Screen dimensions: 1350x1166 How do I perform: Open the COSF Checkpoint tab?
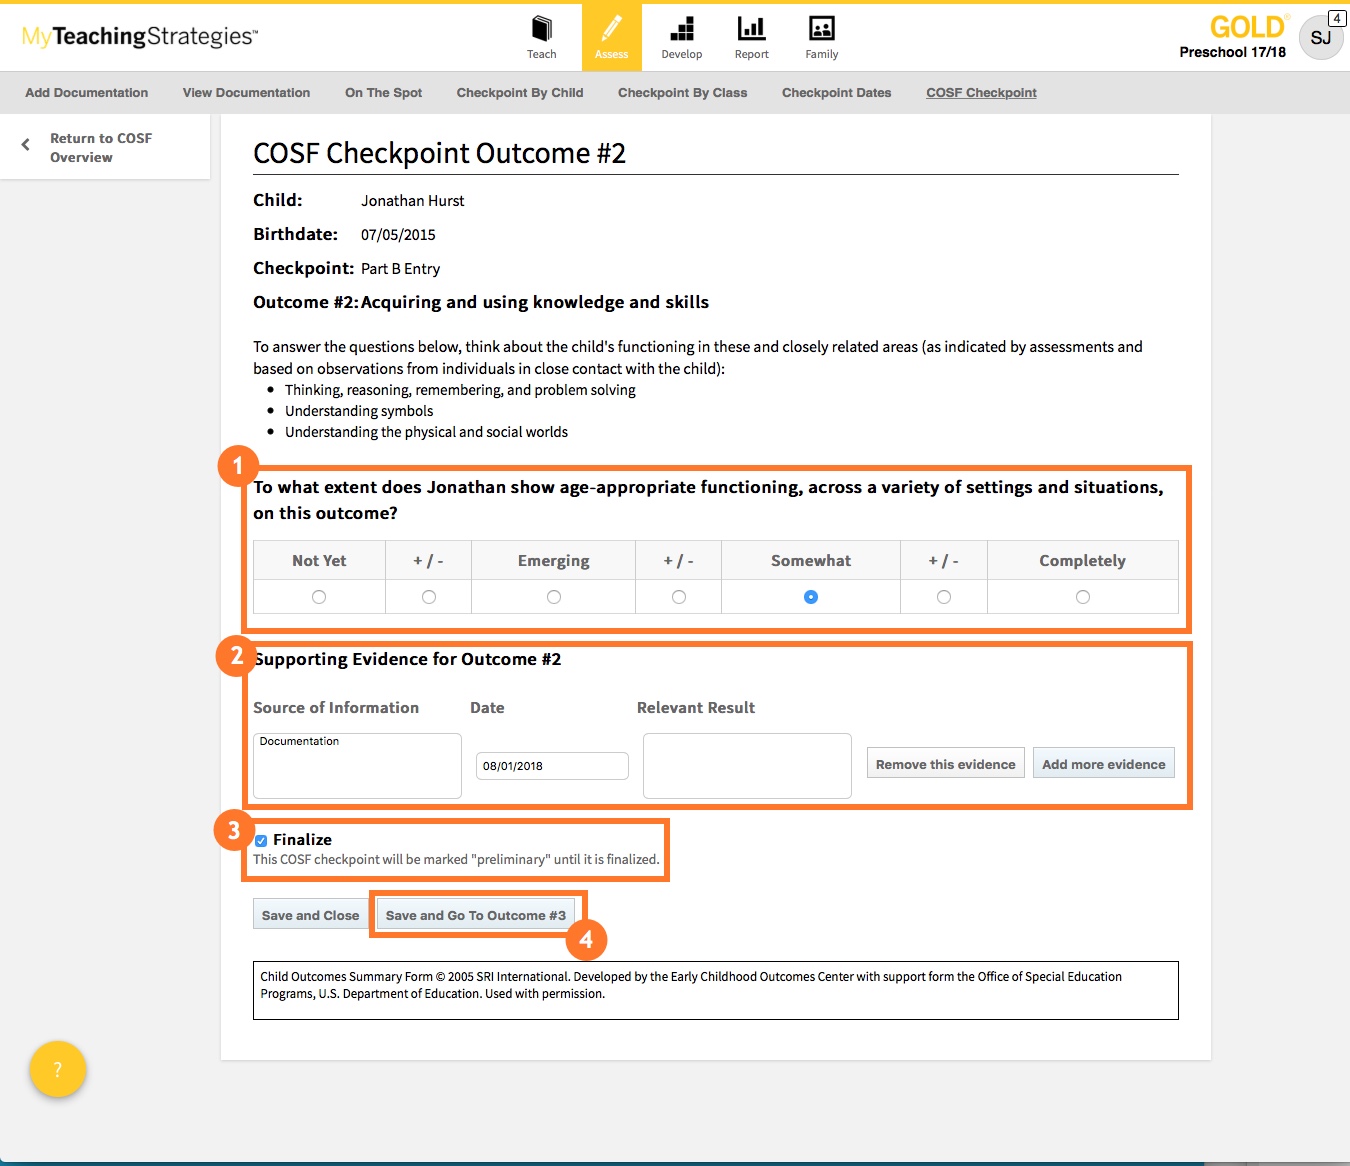tap(980, 93)
